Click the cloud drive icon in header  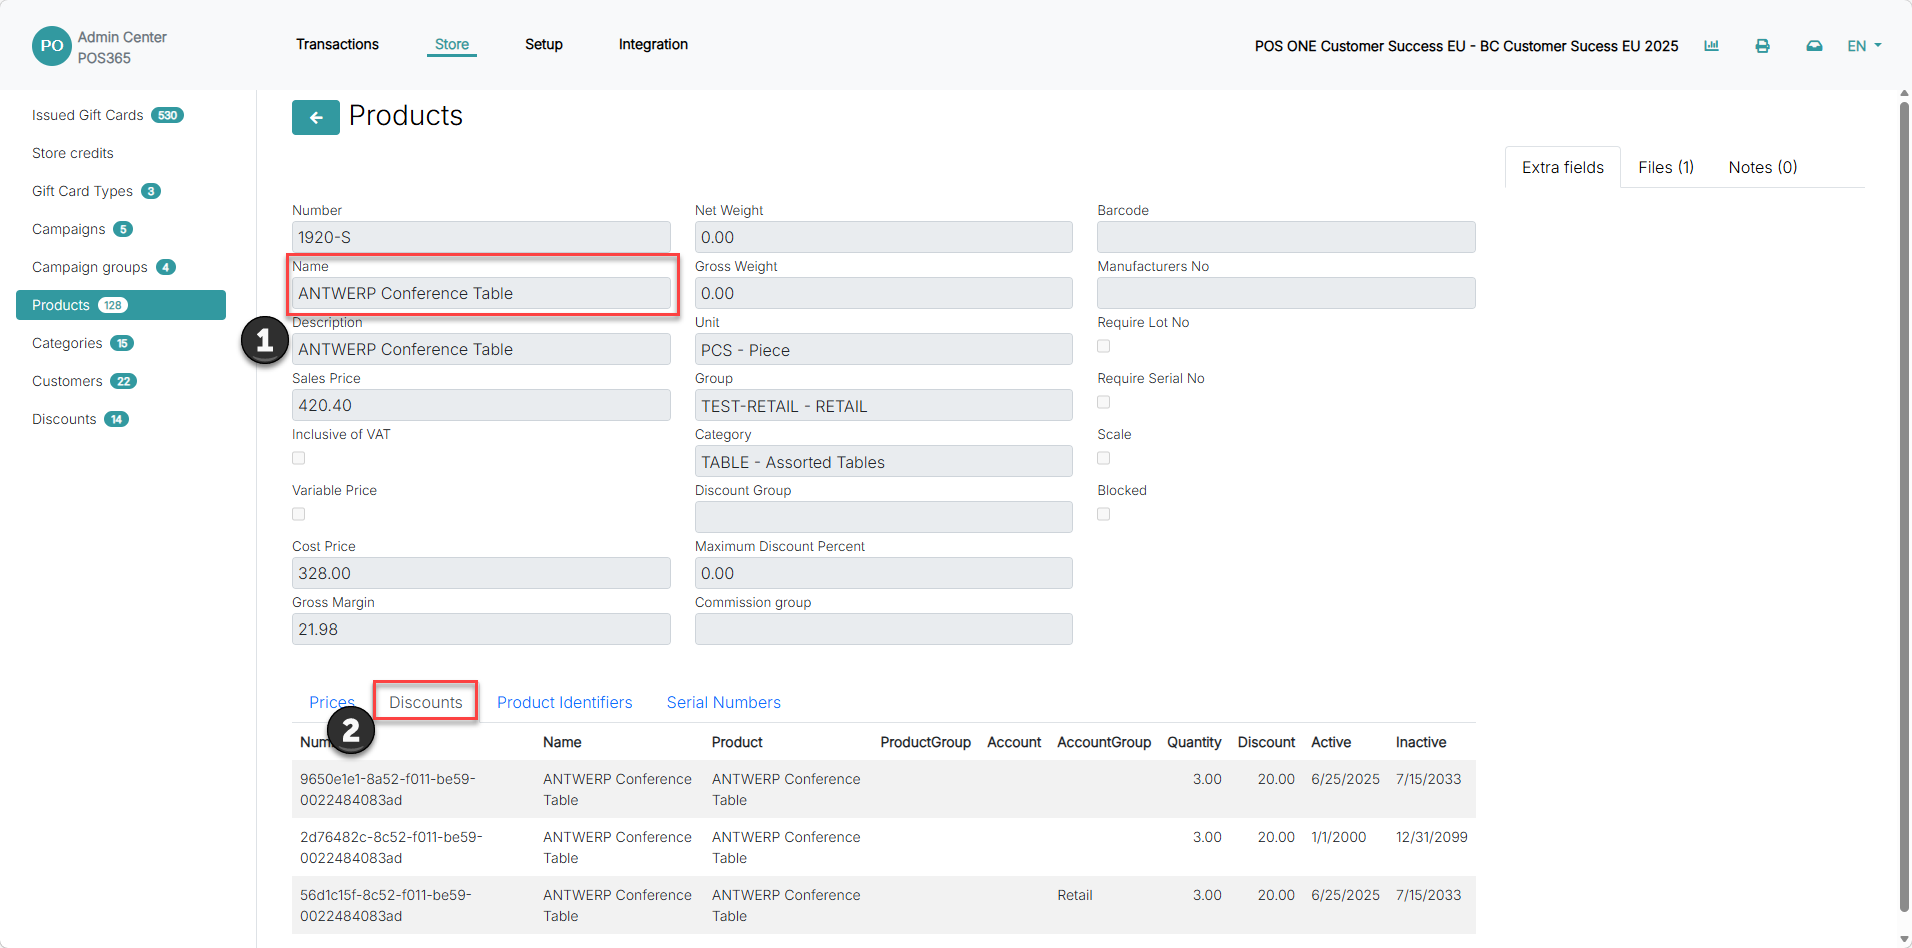click(x=1814, y=46)
